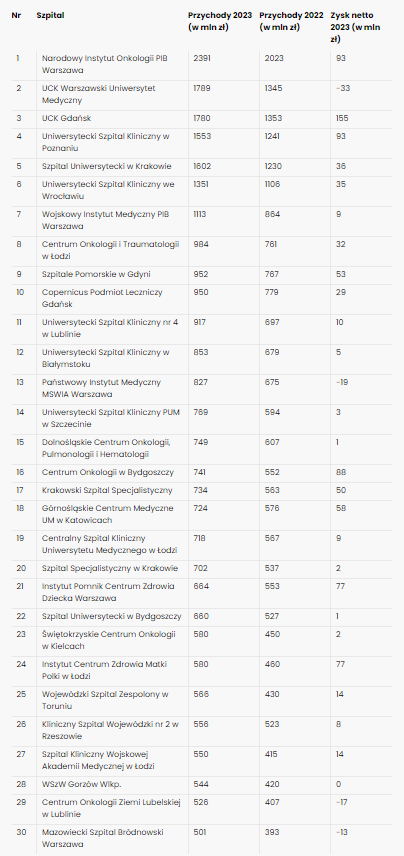Screen dimensions: 404x856
Task: Click net loss value -33
Action: (x=343, y=88)
